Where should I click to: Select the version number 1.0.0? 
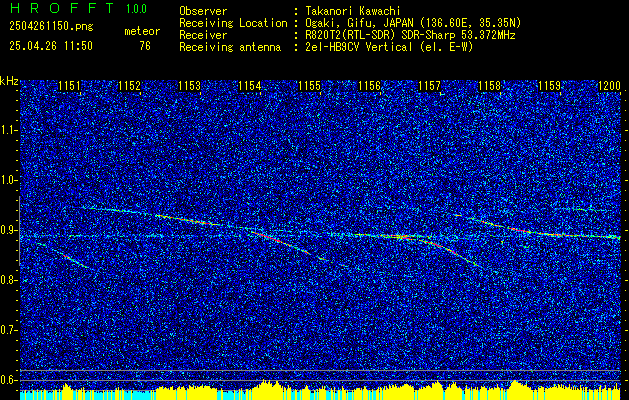[x=136, y=9]
